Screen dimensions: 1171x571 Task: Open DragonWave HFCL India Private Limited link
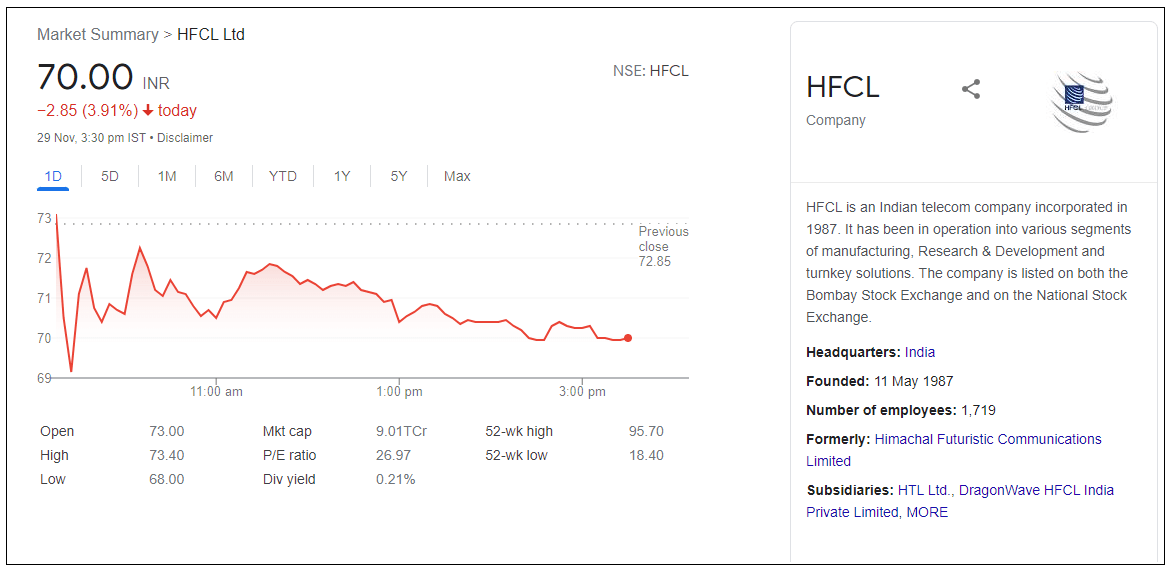point(960,502)
